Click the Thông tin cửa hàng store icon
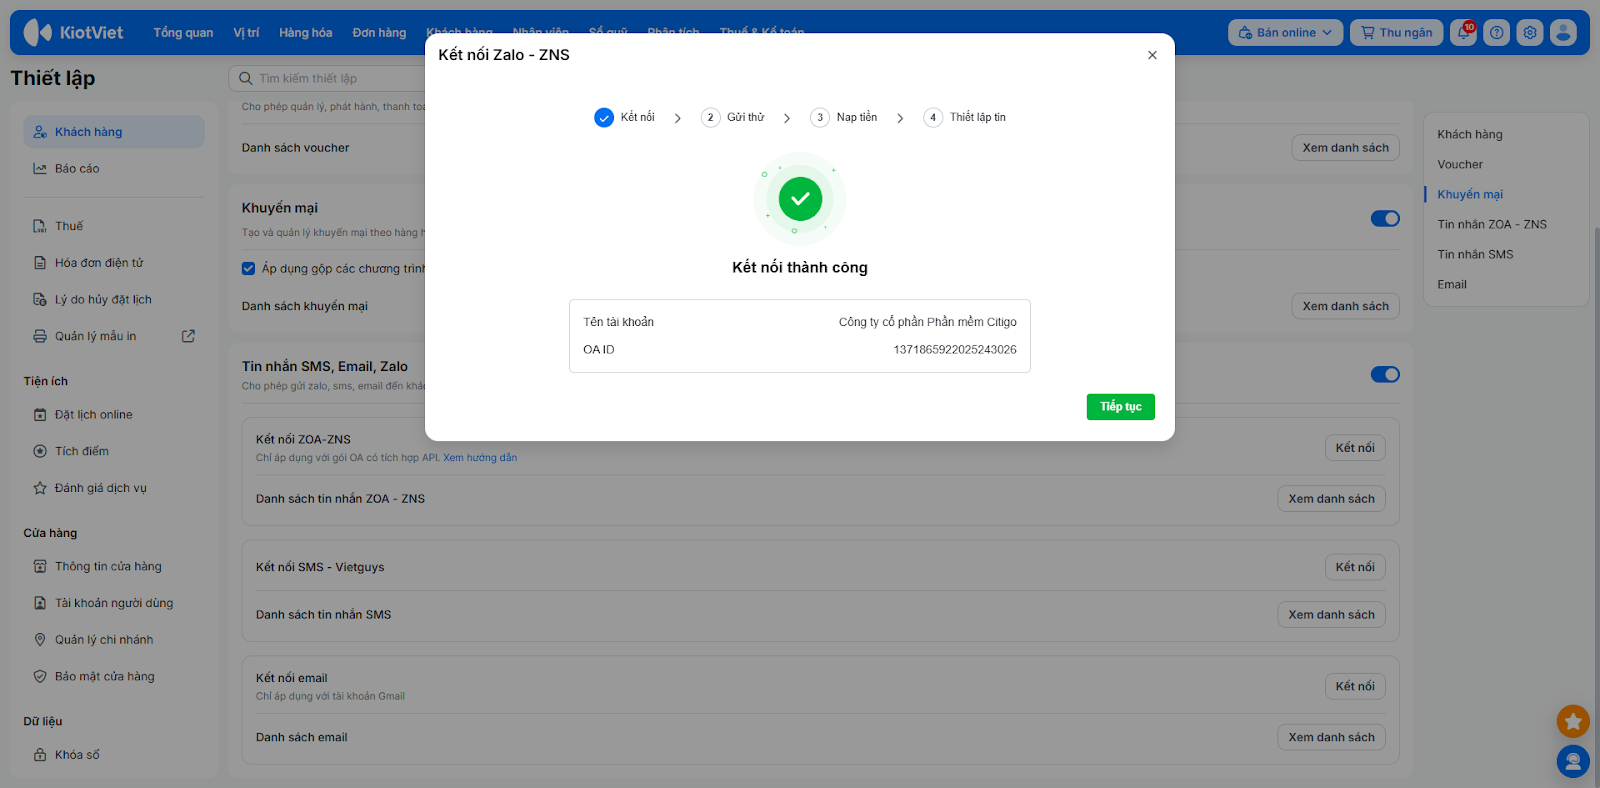1600x788 pixels. [x=40, y=567]
